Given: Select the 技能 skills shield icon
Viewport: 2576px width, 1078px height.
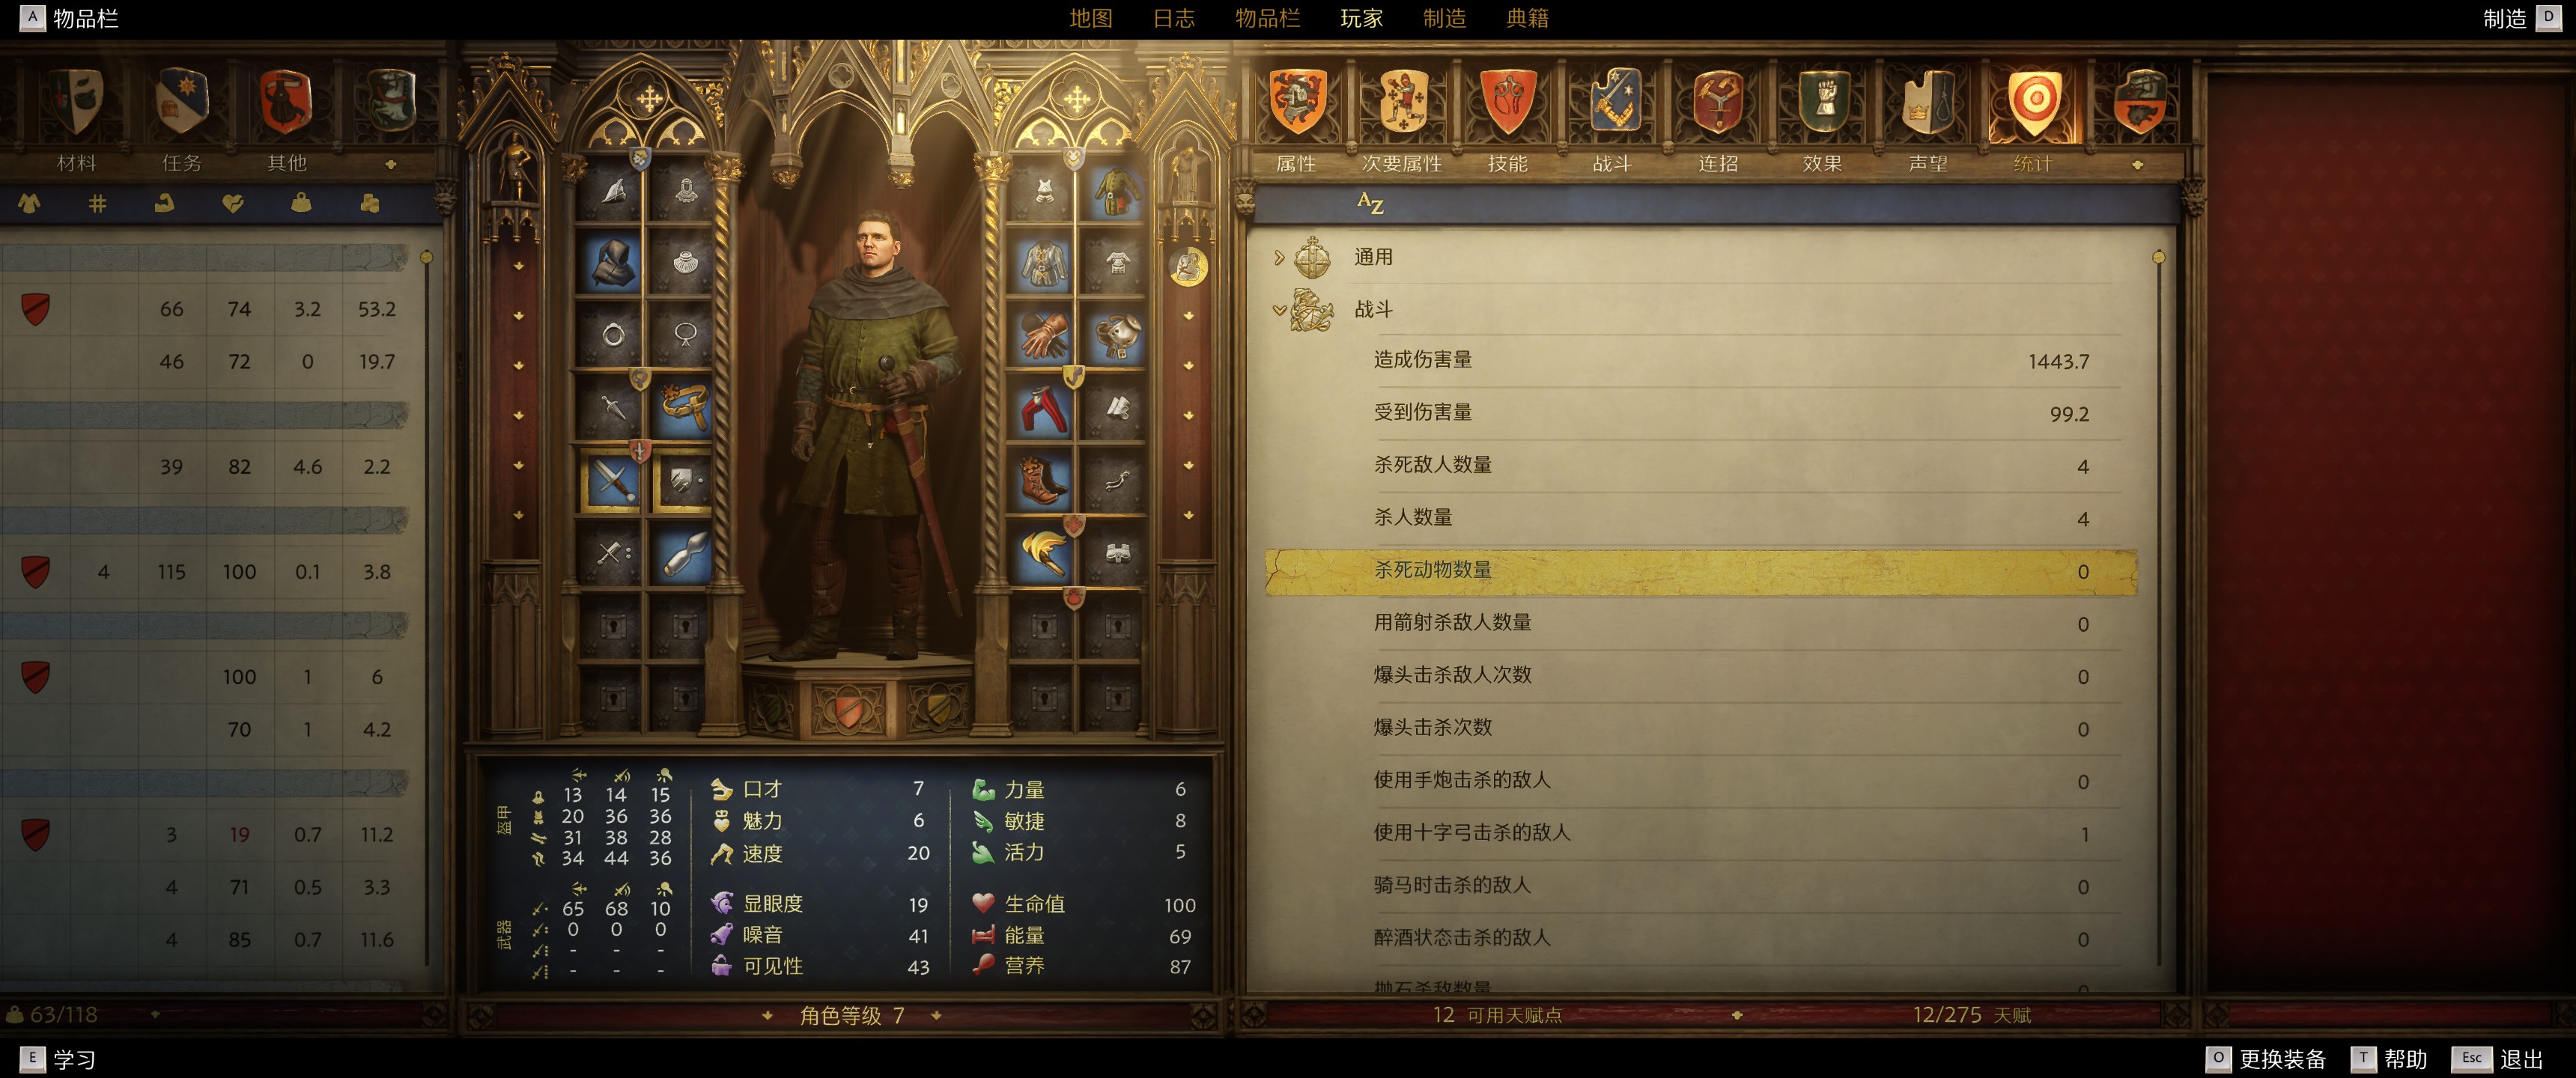Looking at the screenshot, I should pos(1507,102).
